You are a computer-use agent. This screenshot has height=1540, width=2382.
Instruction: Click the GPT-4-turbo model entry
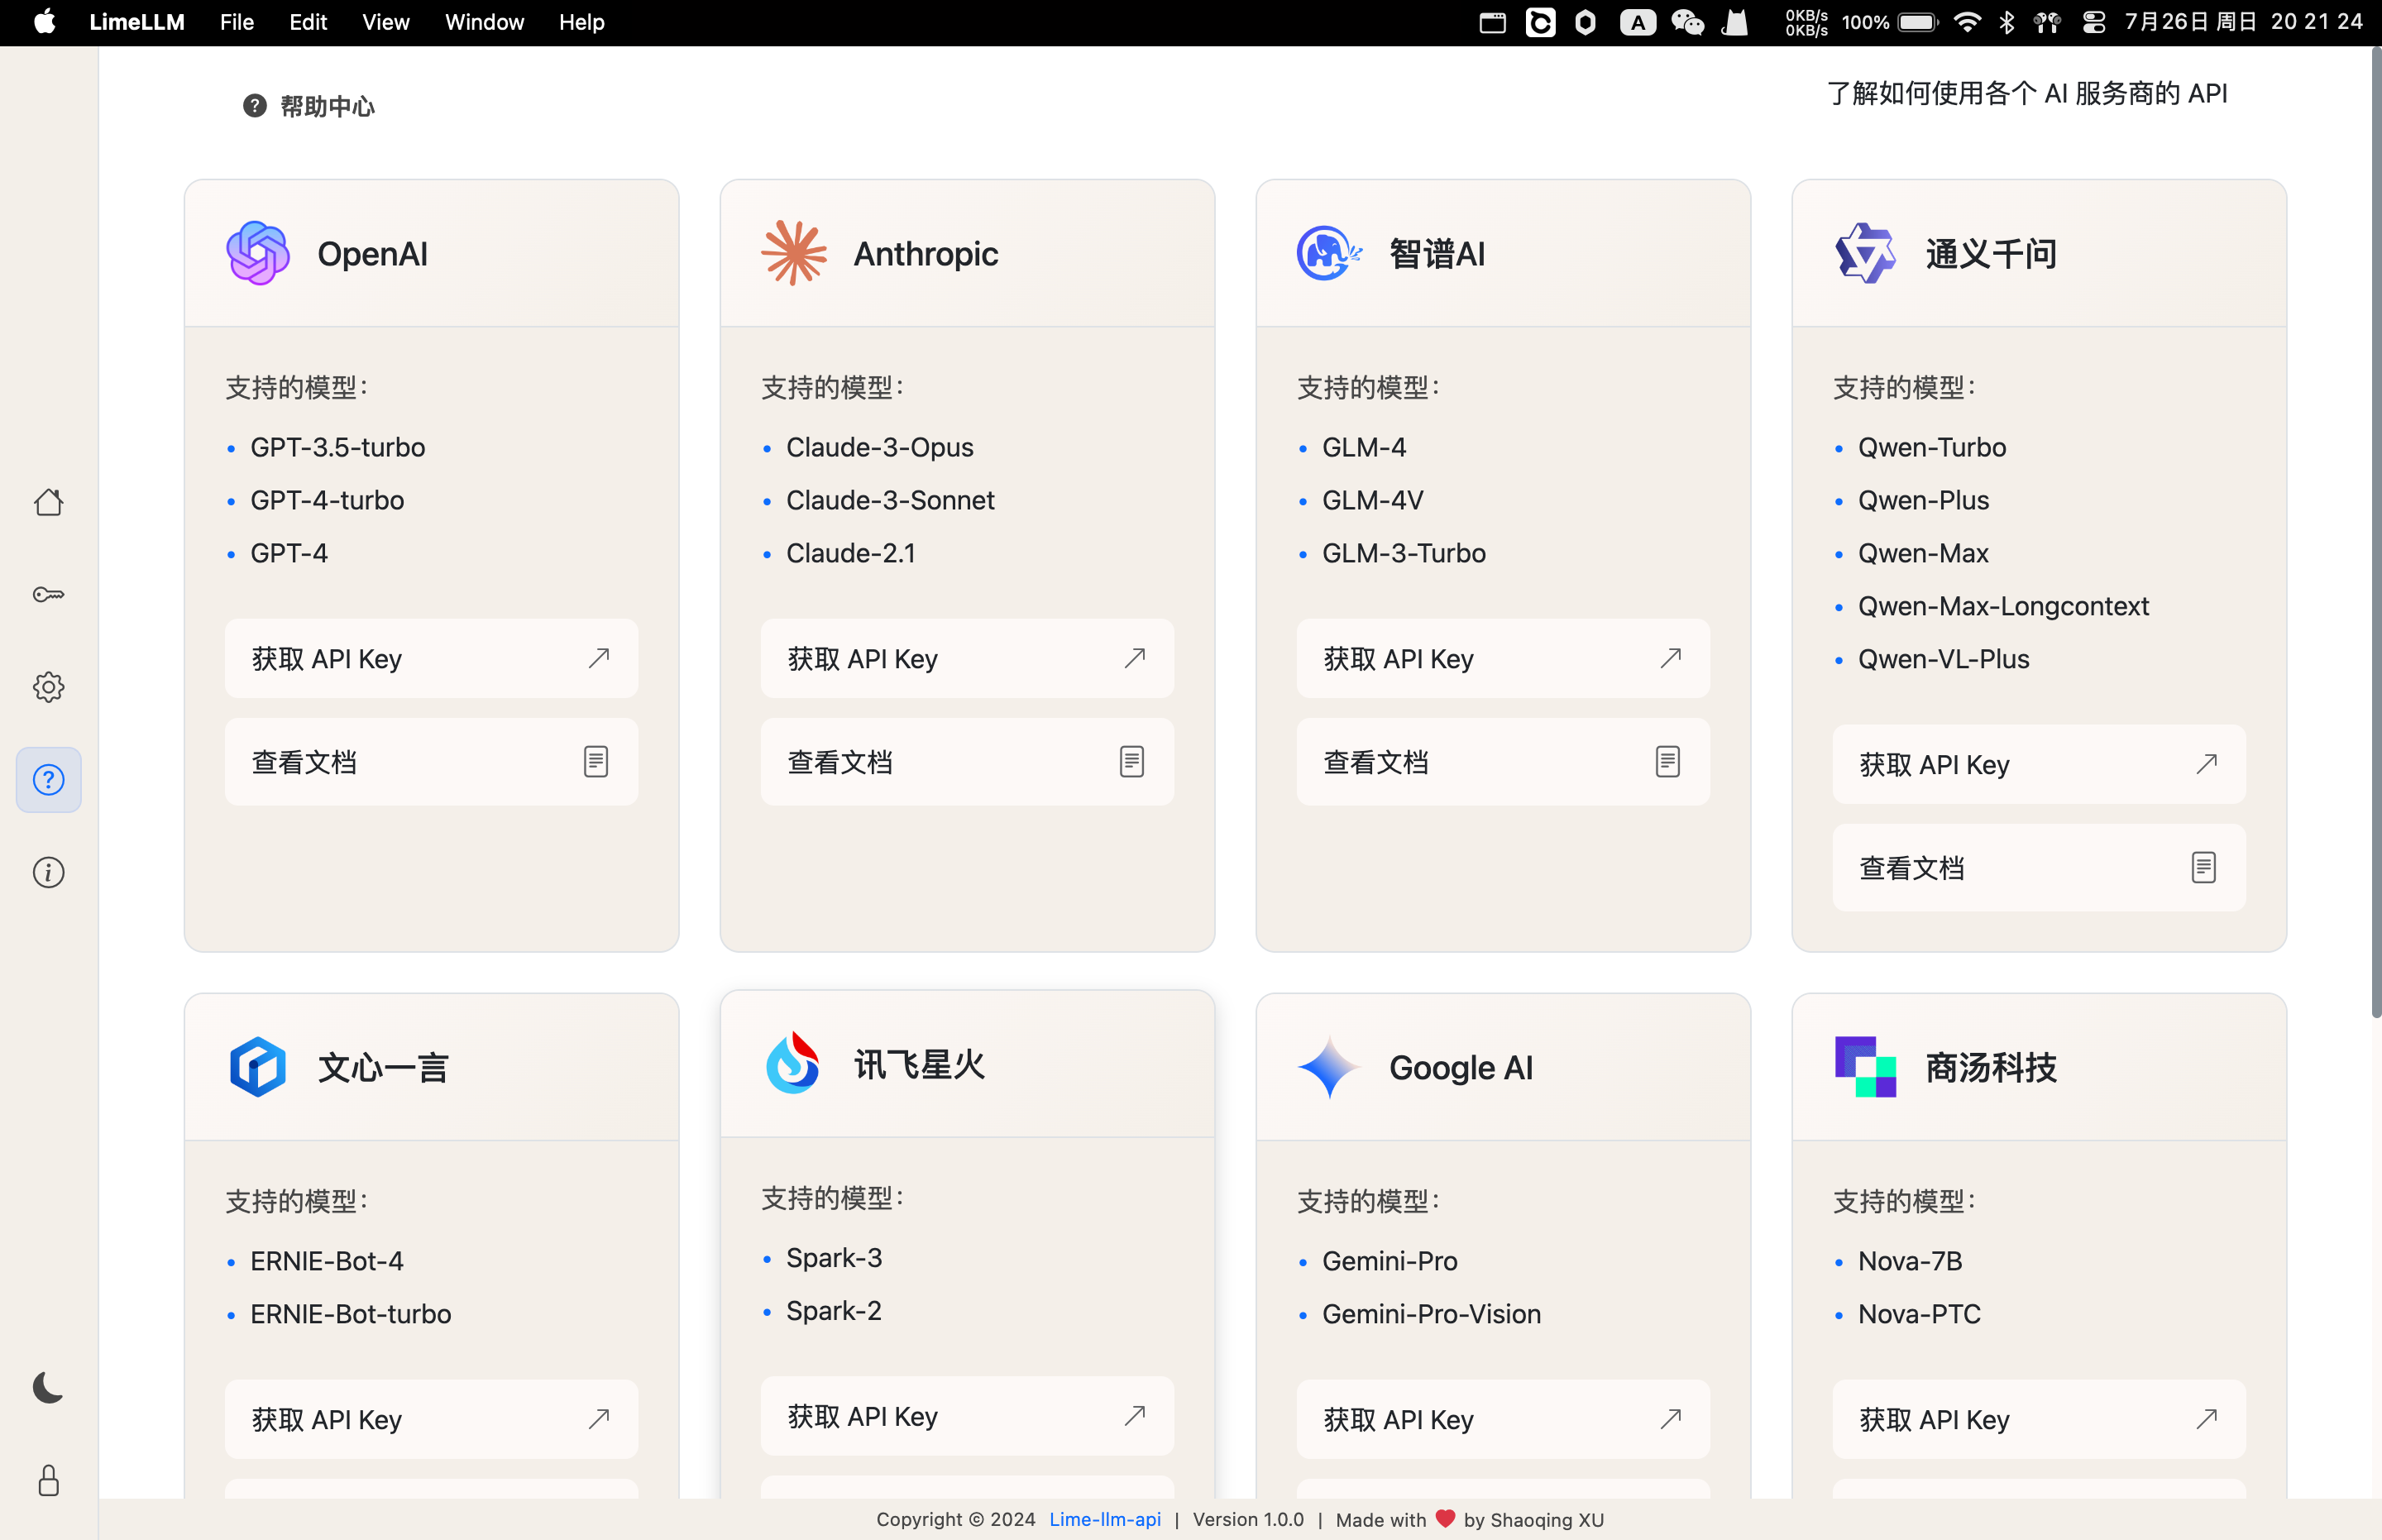pos(327,500)
